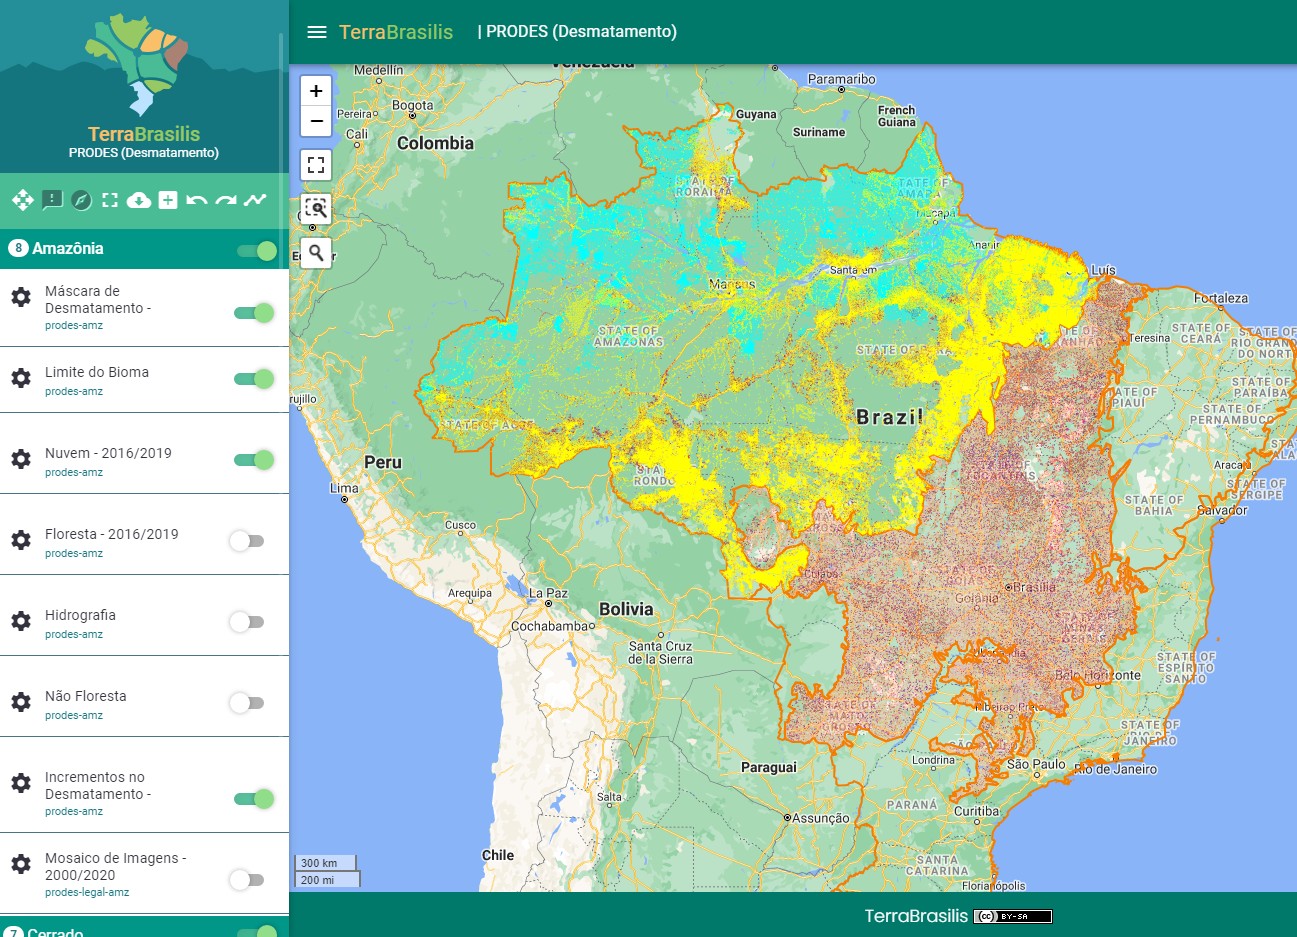Screen dimensions: 1297x937
Task: Click the zoom-to-area magnifier on the map
Action: [315, 209]
